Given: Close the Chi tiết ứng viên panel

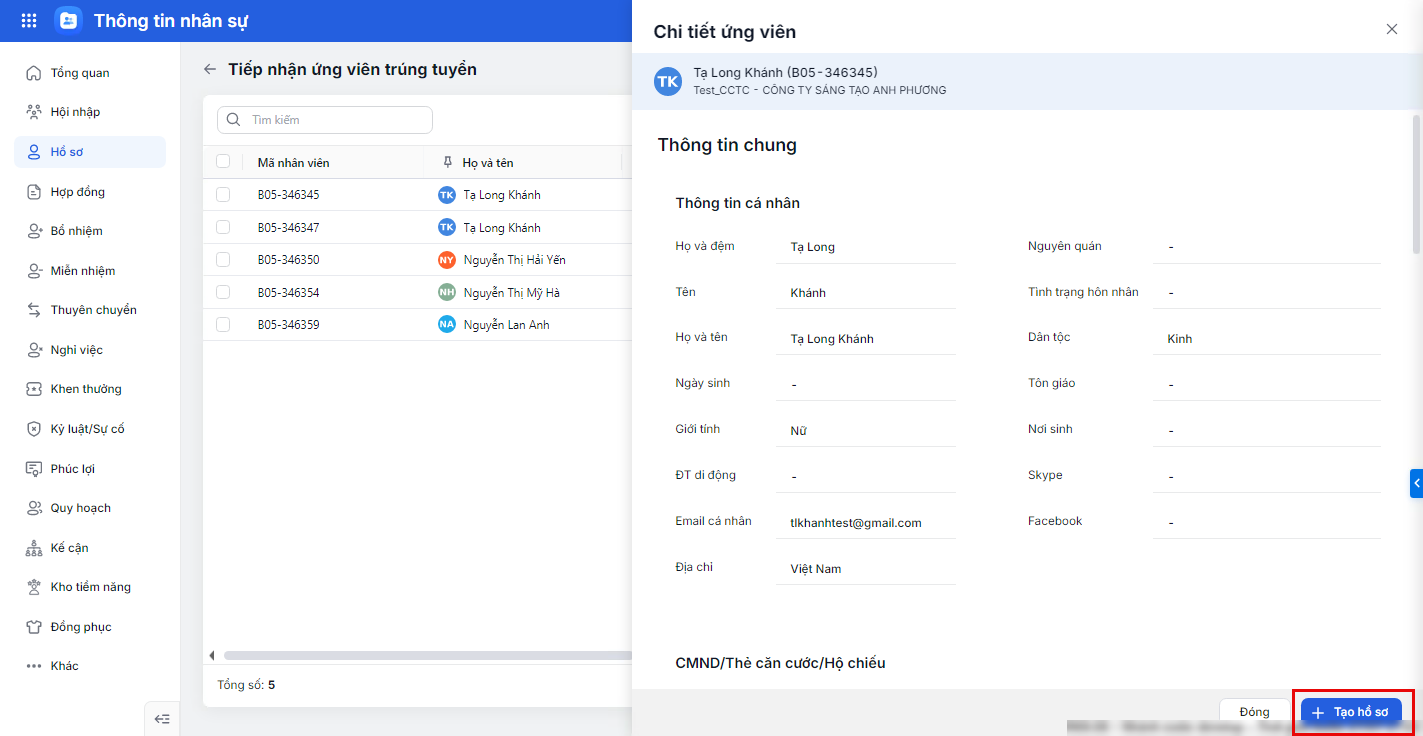Looking at the screenshot, I should pyautogui.click(x=1392, y=29).
